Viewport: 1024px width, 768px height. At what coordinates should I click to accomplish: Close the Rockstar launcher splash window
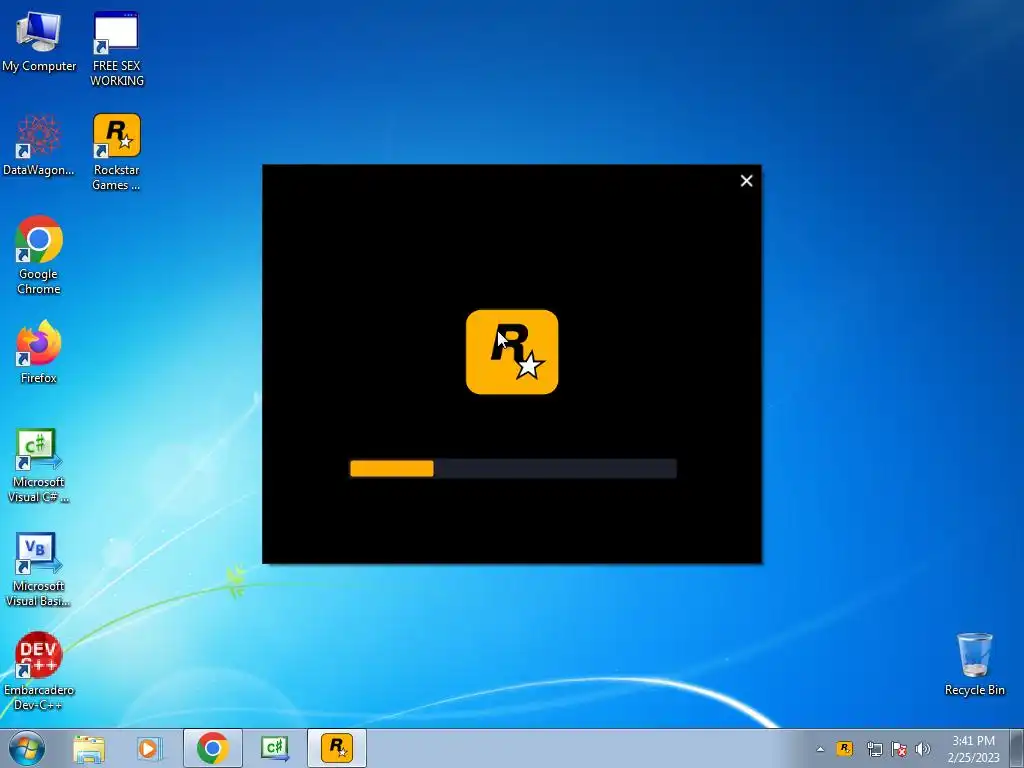[746, 181]
